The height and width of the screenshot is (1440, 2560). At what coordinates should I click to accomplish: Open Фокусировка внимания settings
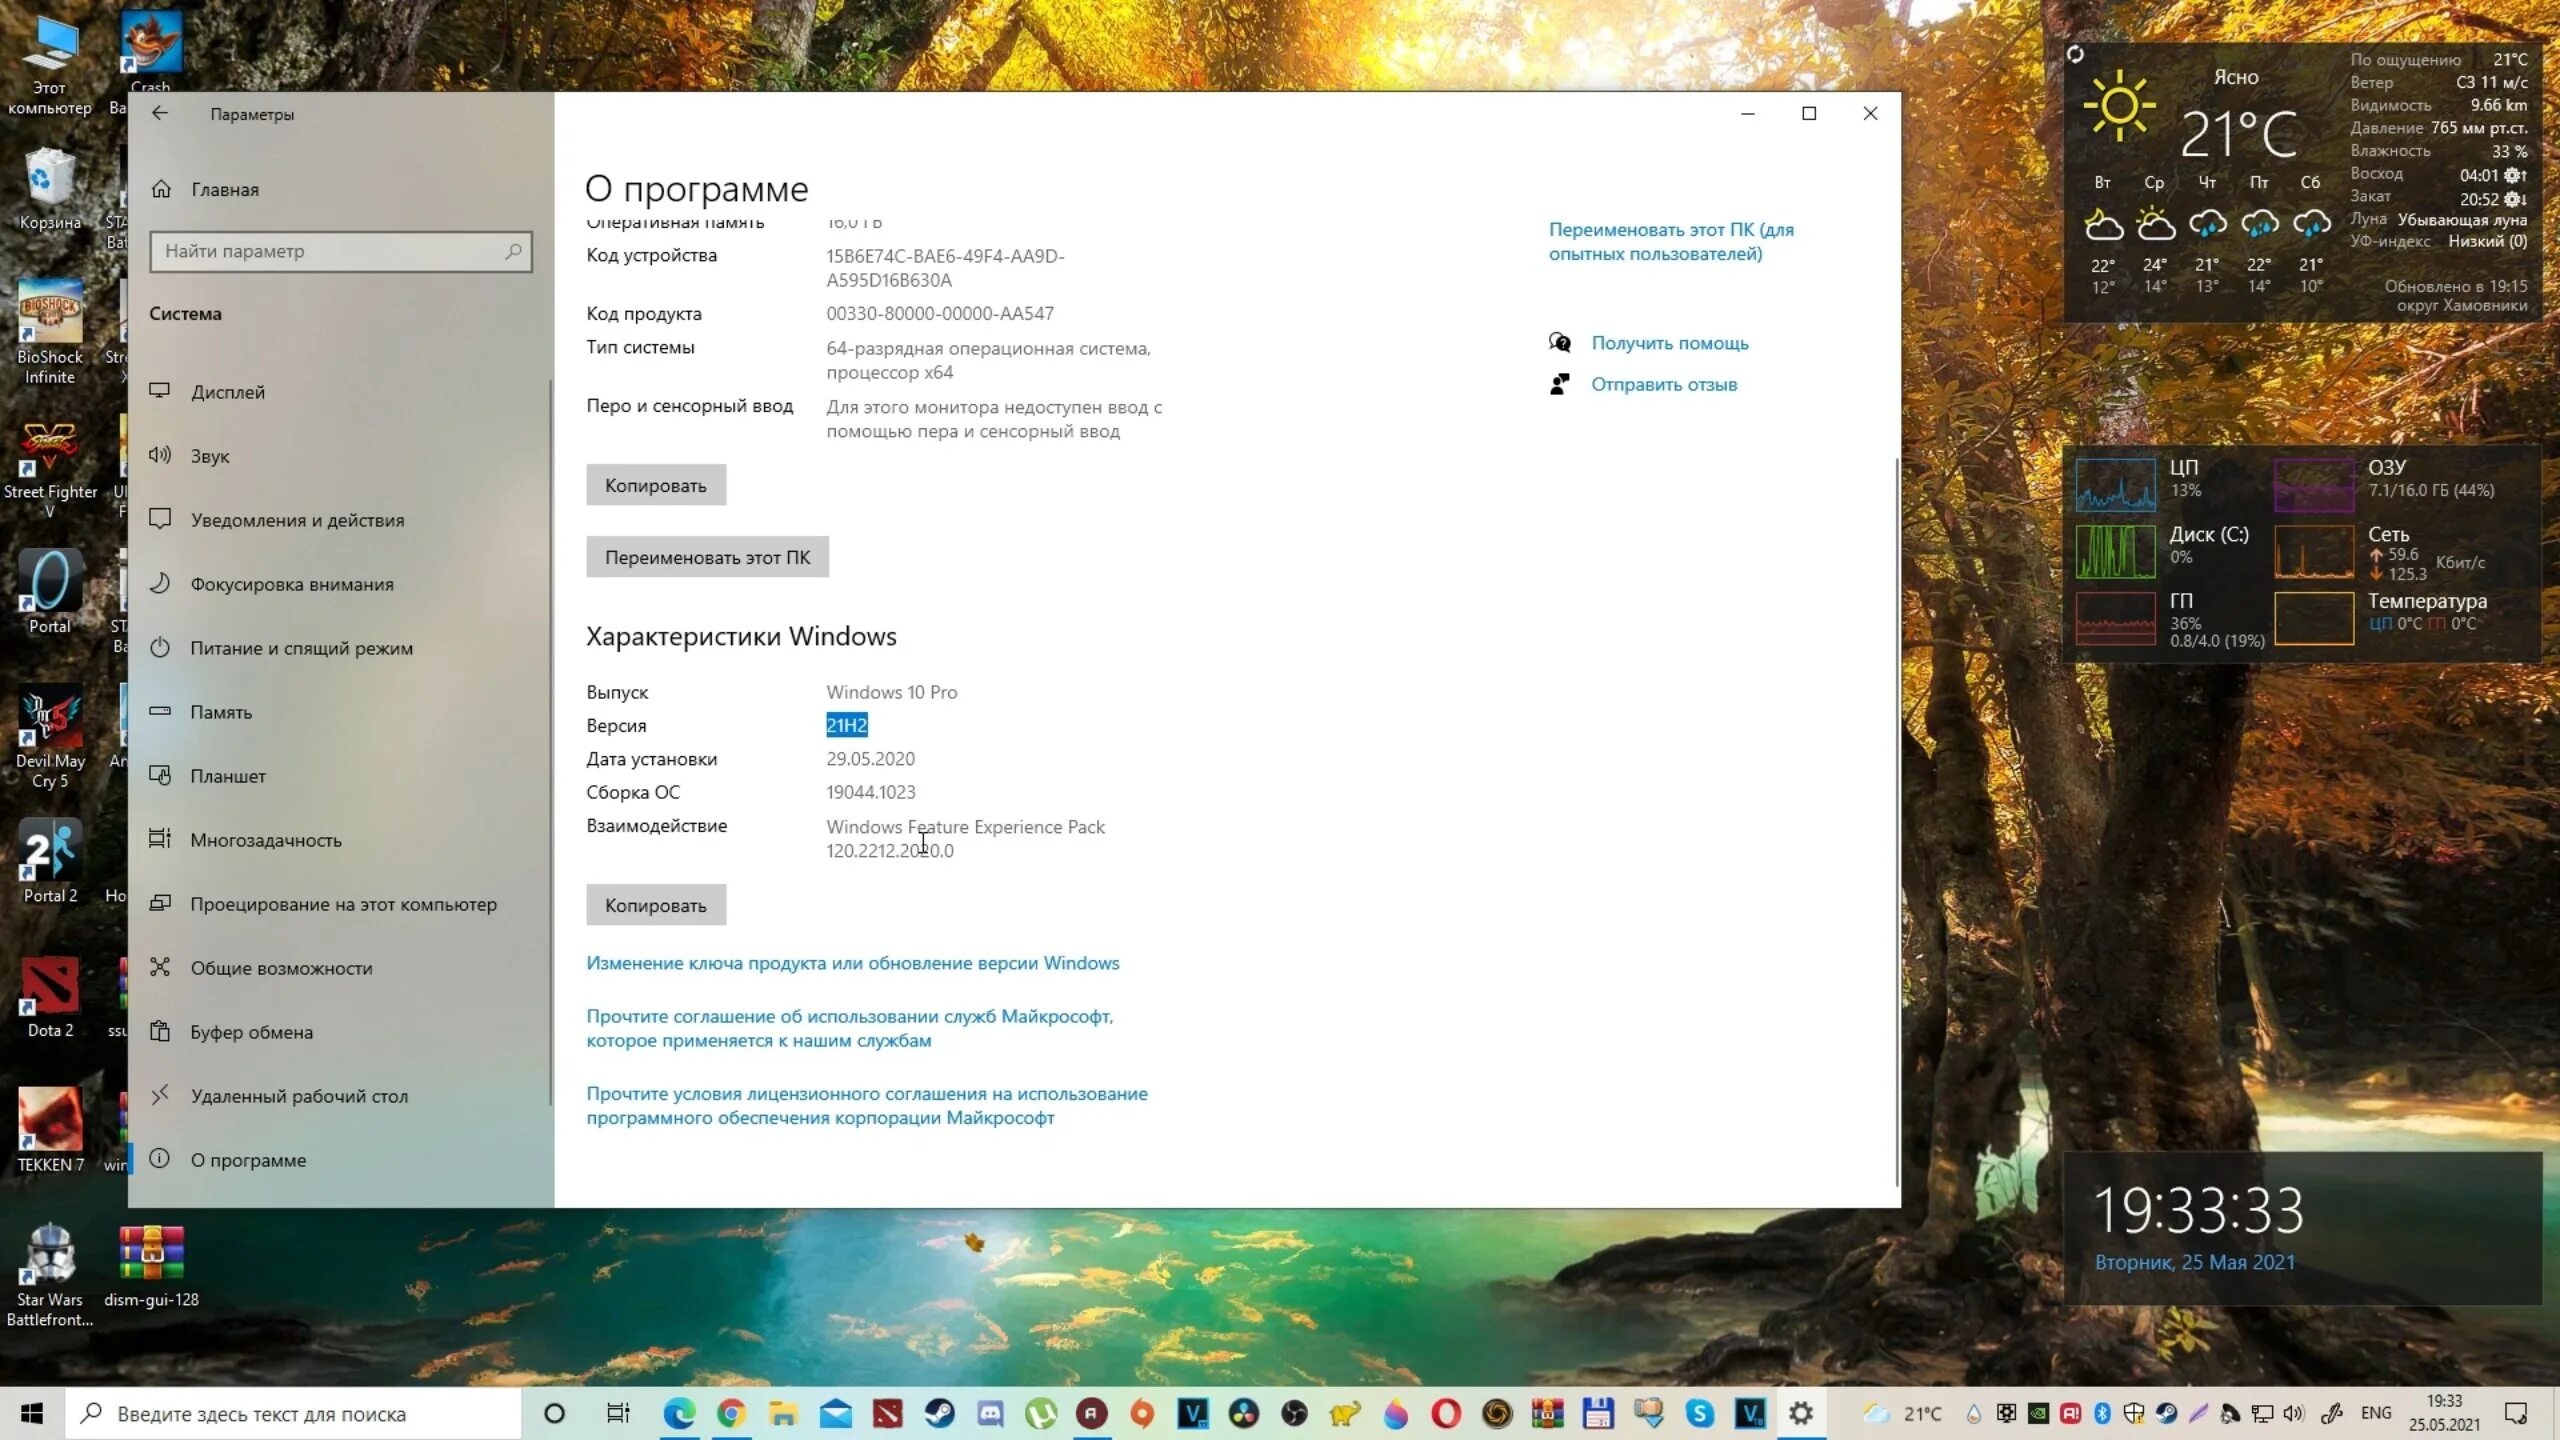pos(291,584)
